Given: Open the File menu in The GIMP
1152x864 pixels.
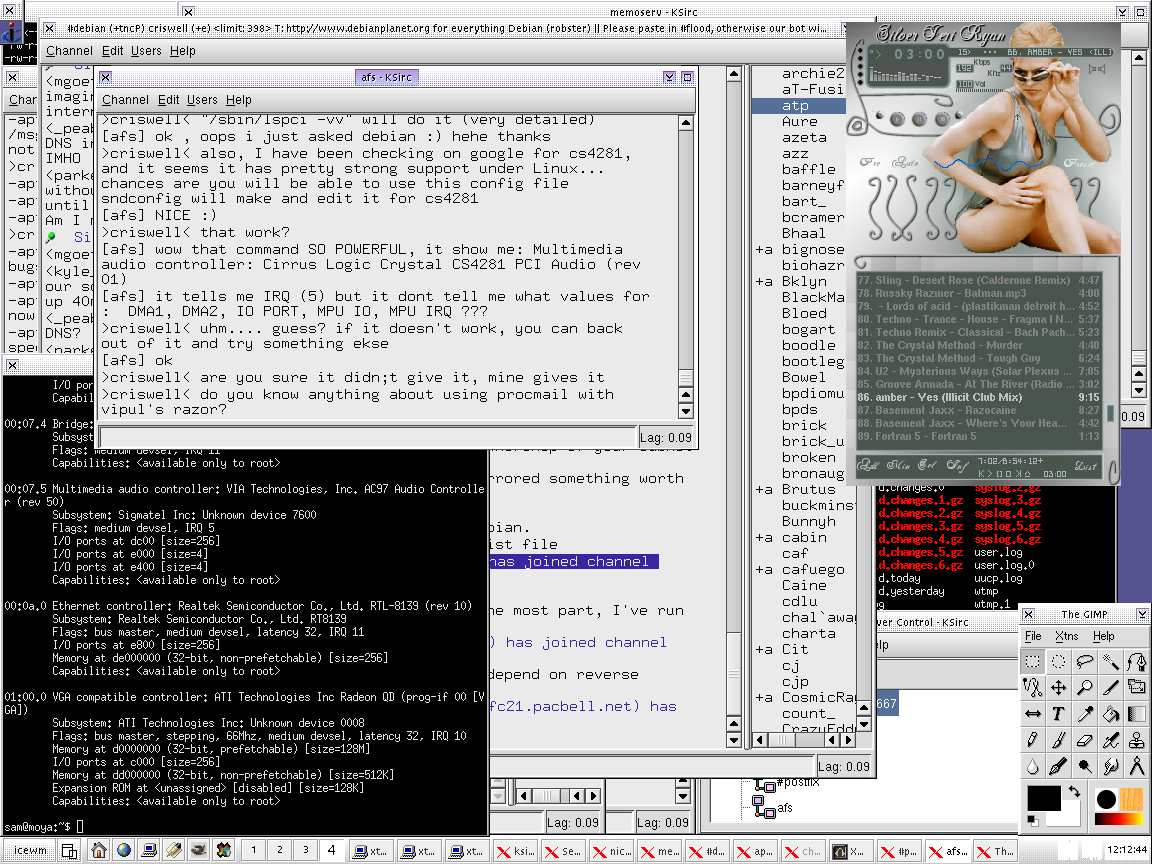Looking at the screenshot, I should tap(1033, 636).
